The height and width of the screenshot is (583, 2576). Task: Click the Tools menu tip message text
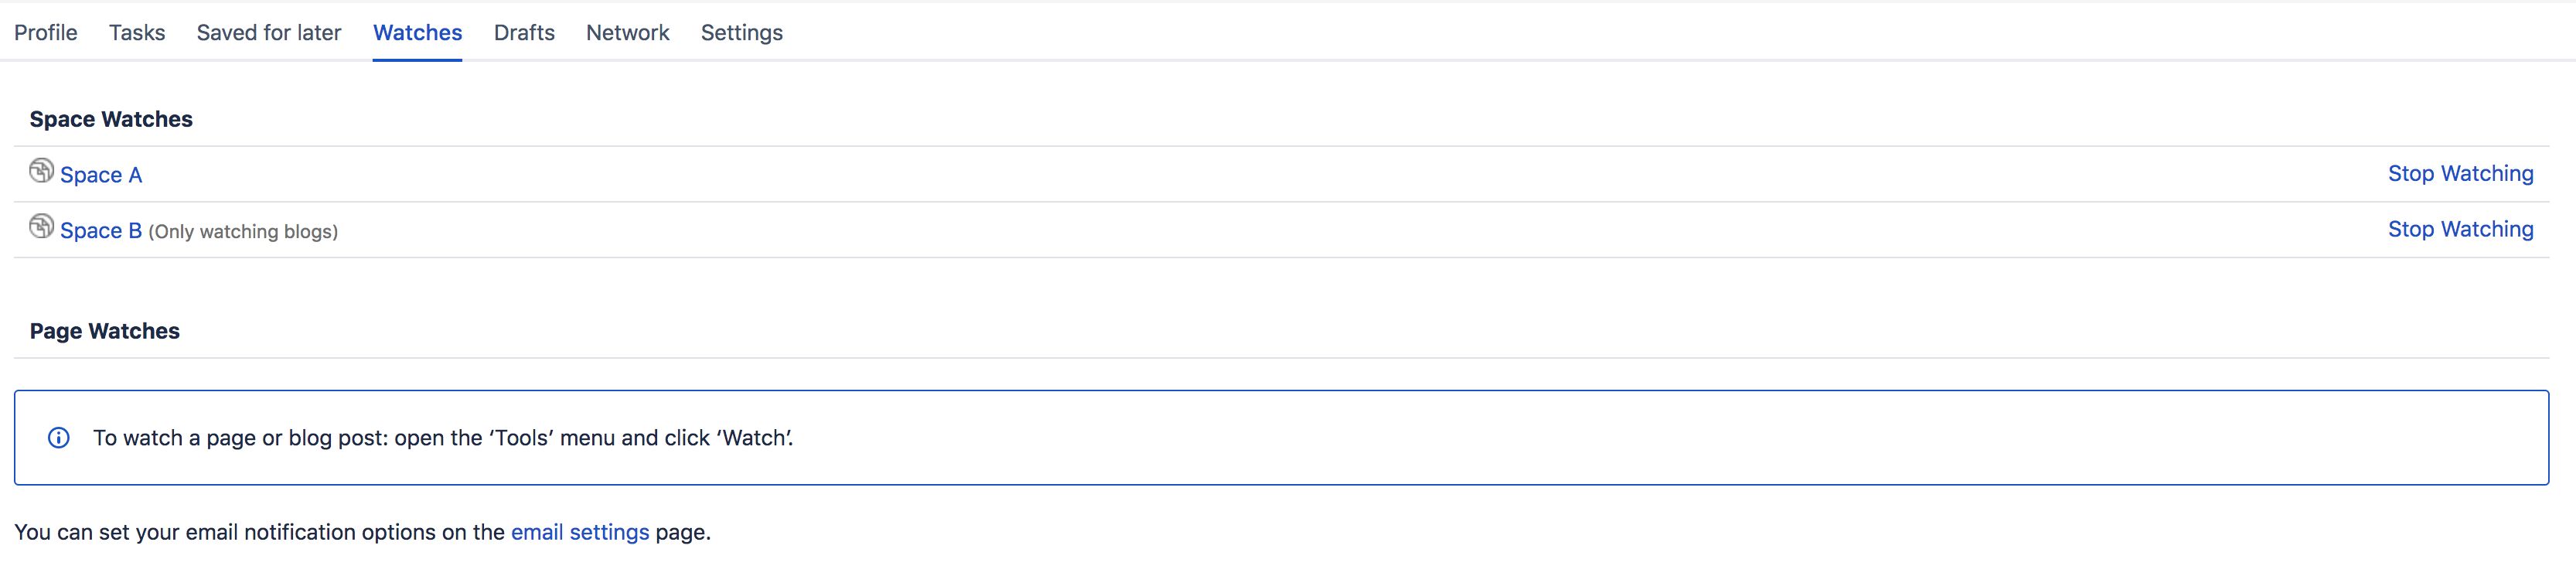[443, 438]
